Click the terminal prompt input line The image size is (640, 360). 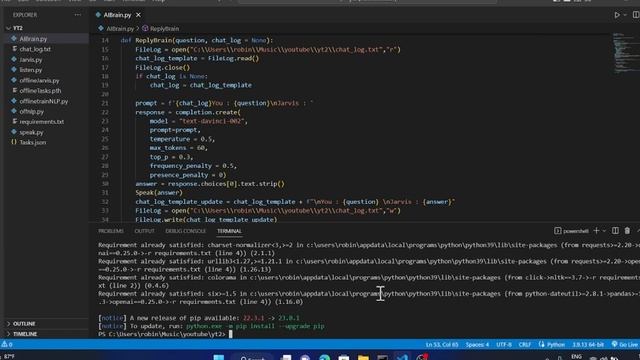click(165, 334)
